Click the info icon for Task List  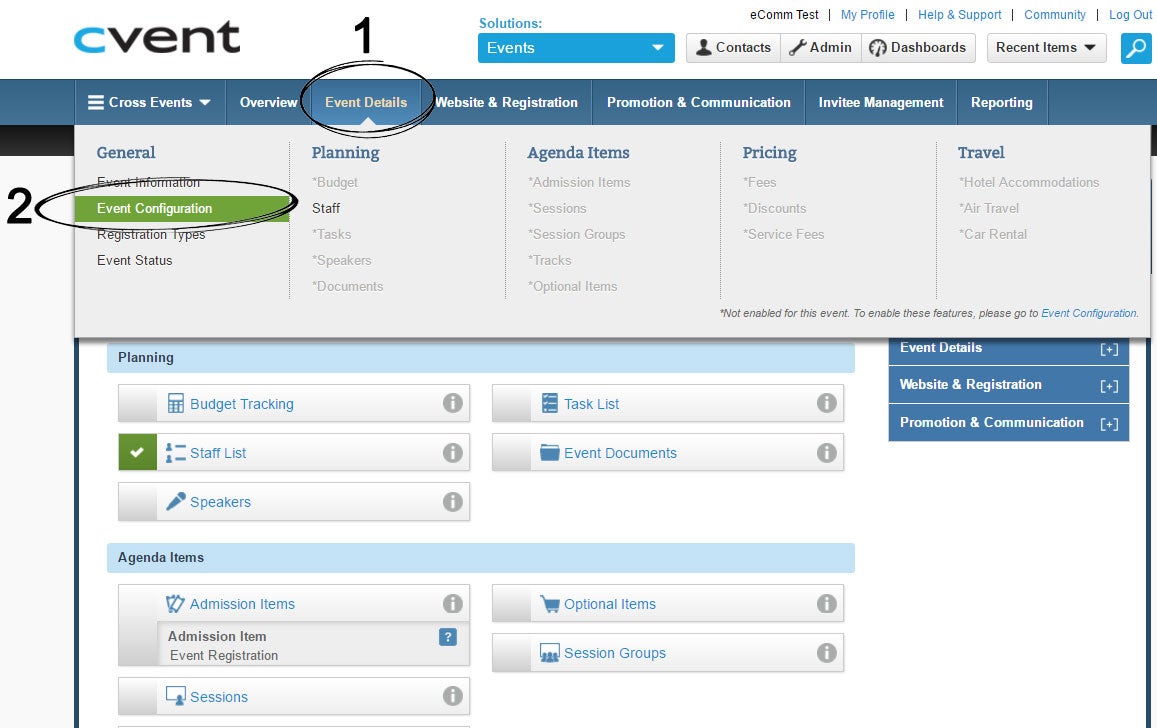point(826,403)
